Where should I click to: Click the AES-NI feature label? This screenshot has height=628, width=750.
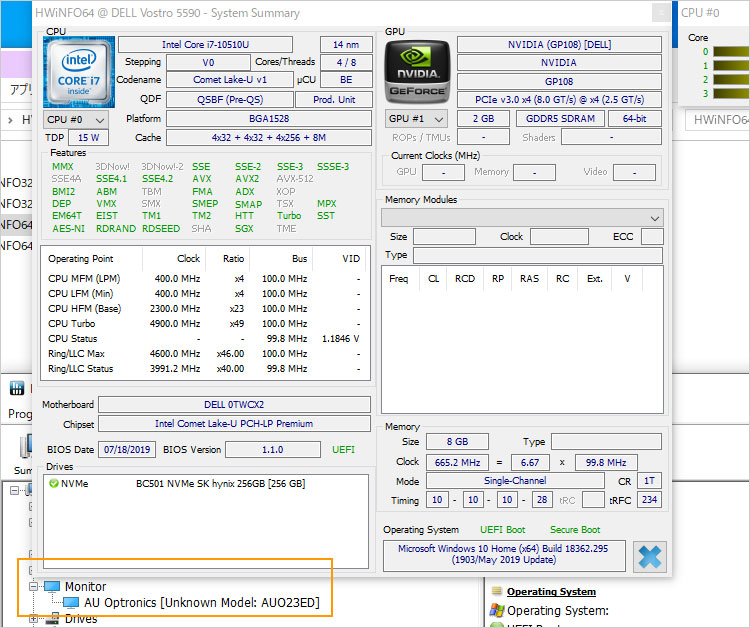pyautogui.click(x=68, y=229)
